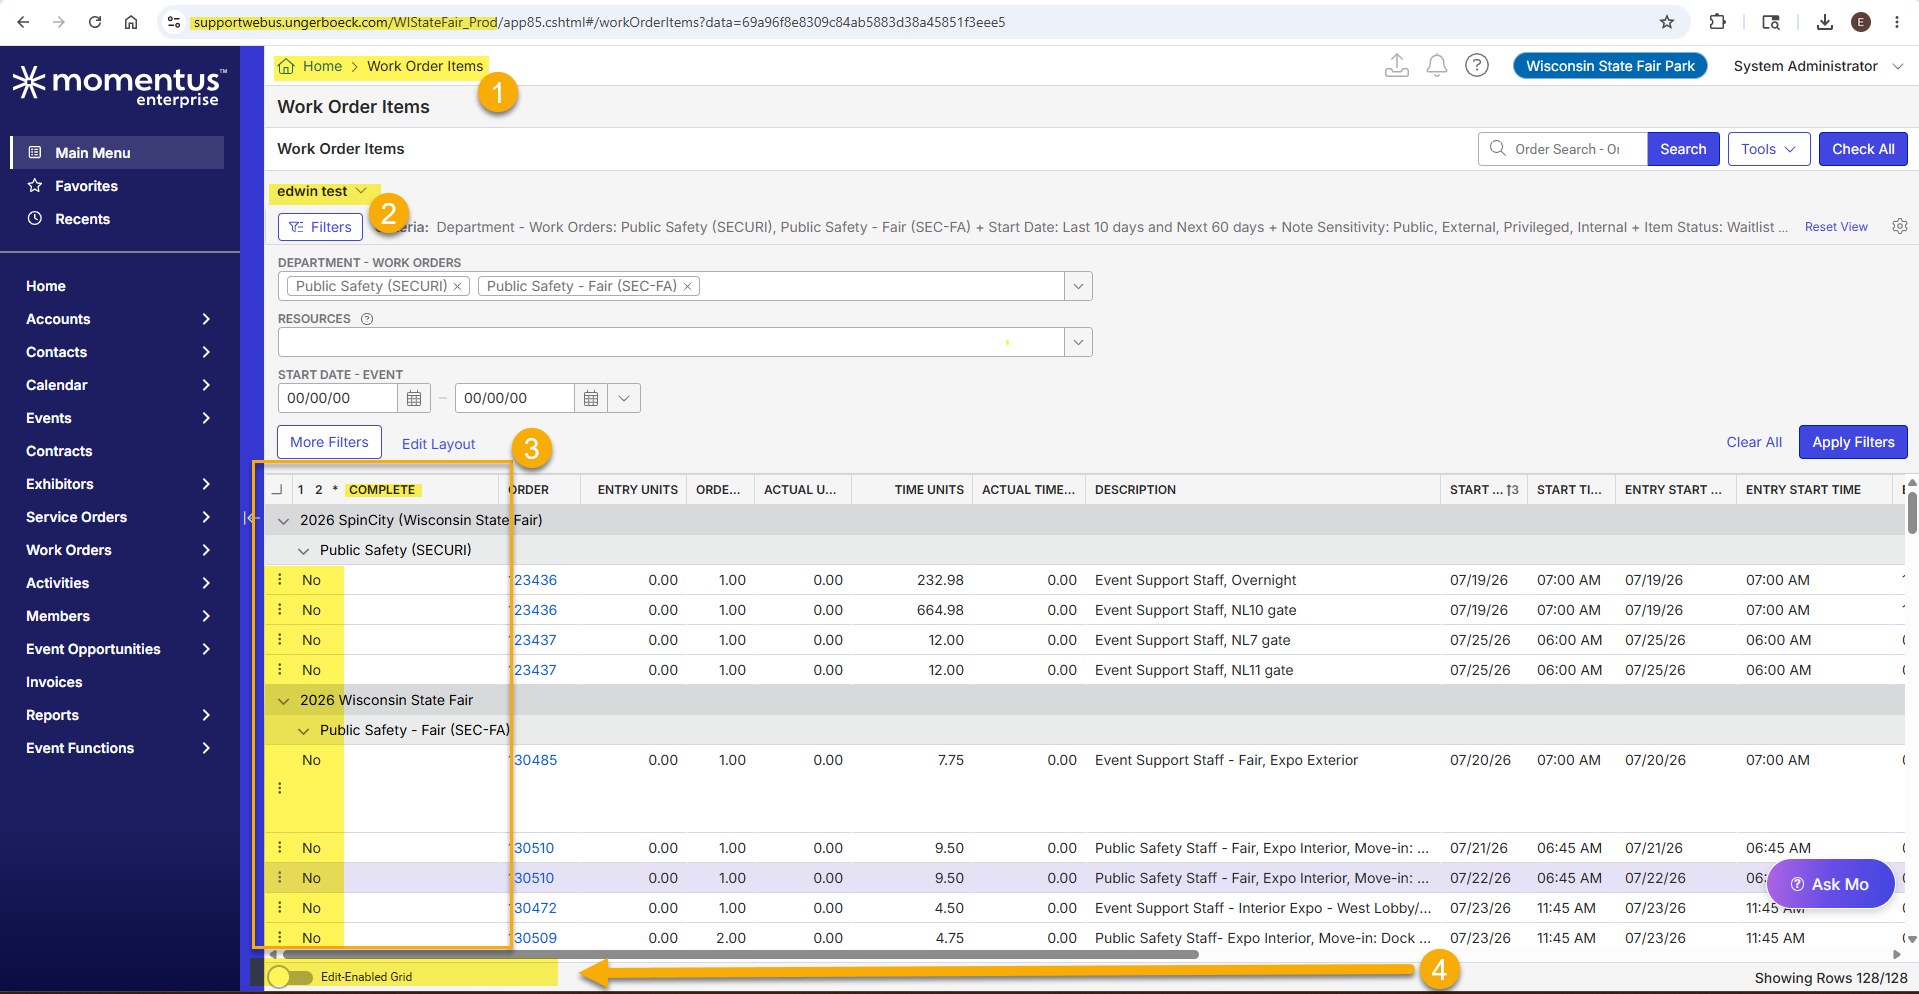Click the start date input field
The width and height of the screenshot is (1919, 994).
click(x=339, y=398)
